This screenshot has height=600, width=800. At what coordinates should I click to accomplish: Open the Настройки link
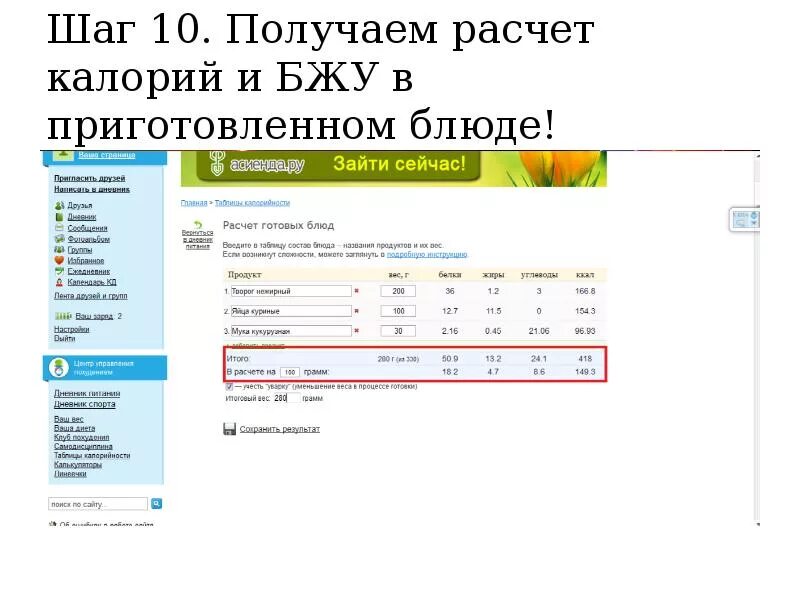click(x=71, y=329)
